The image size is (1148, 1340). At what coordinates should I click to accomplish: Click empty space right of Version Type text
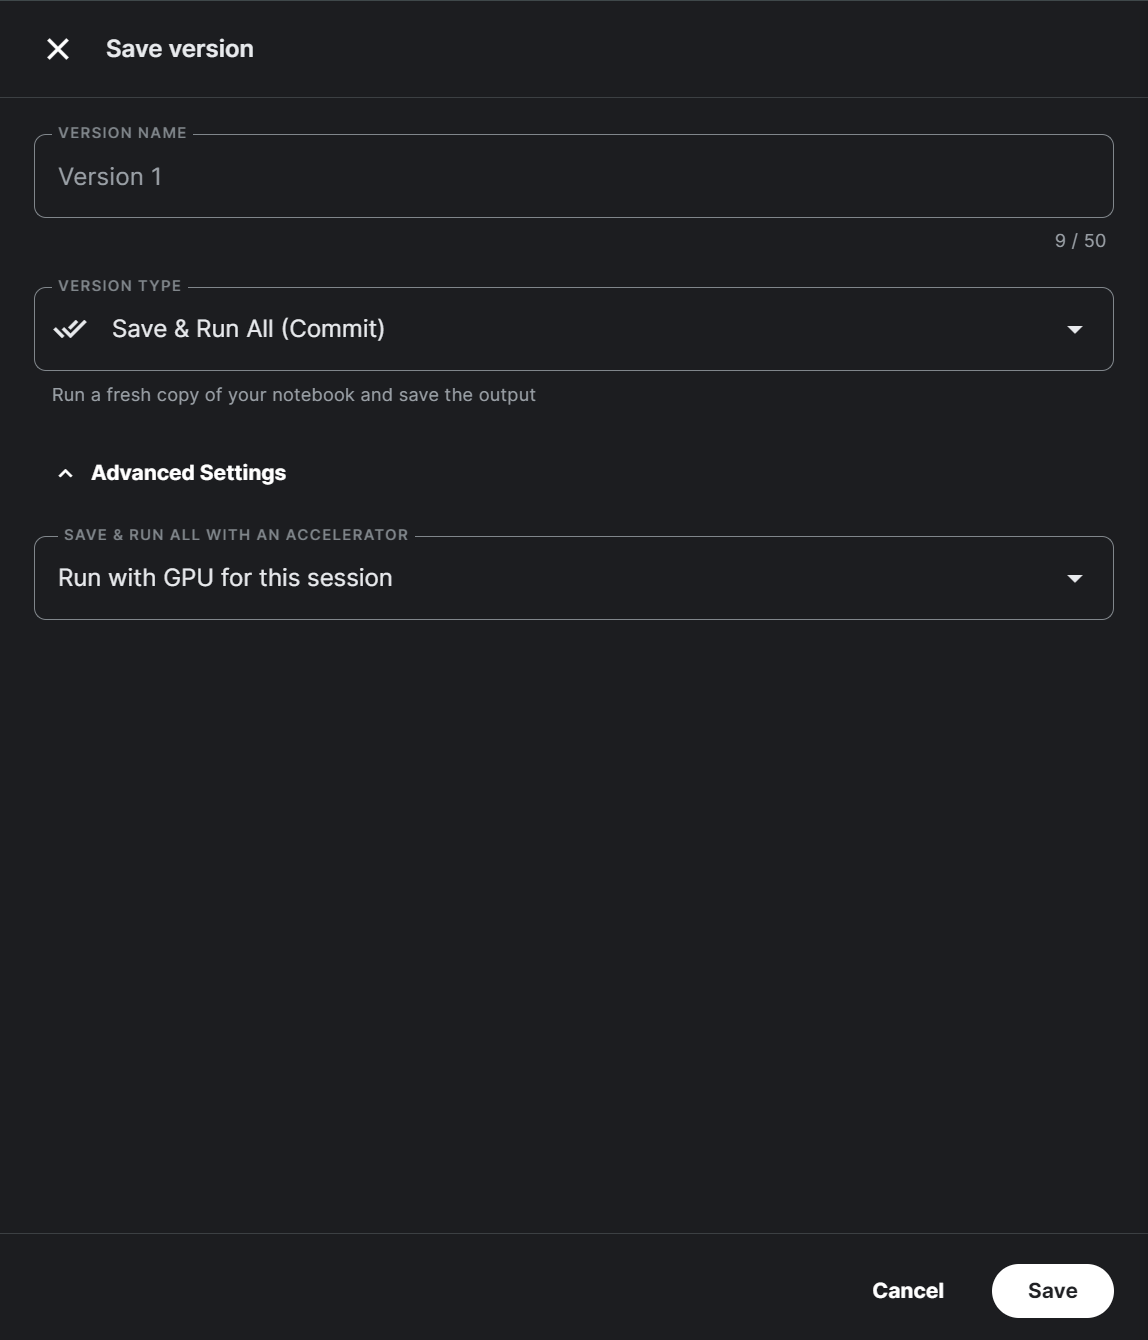720,329
